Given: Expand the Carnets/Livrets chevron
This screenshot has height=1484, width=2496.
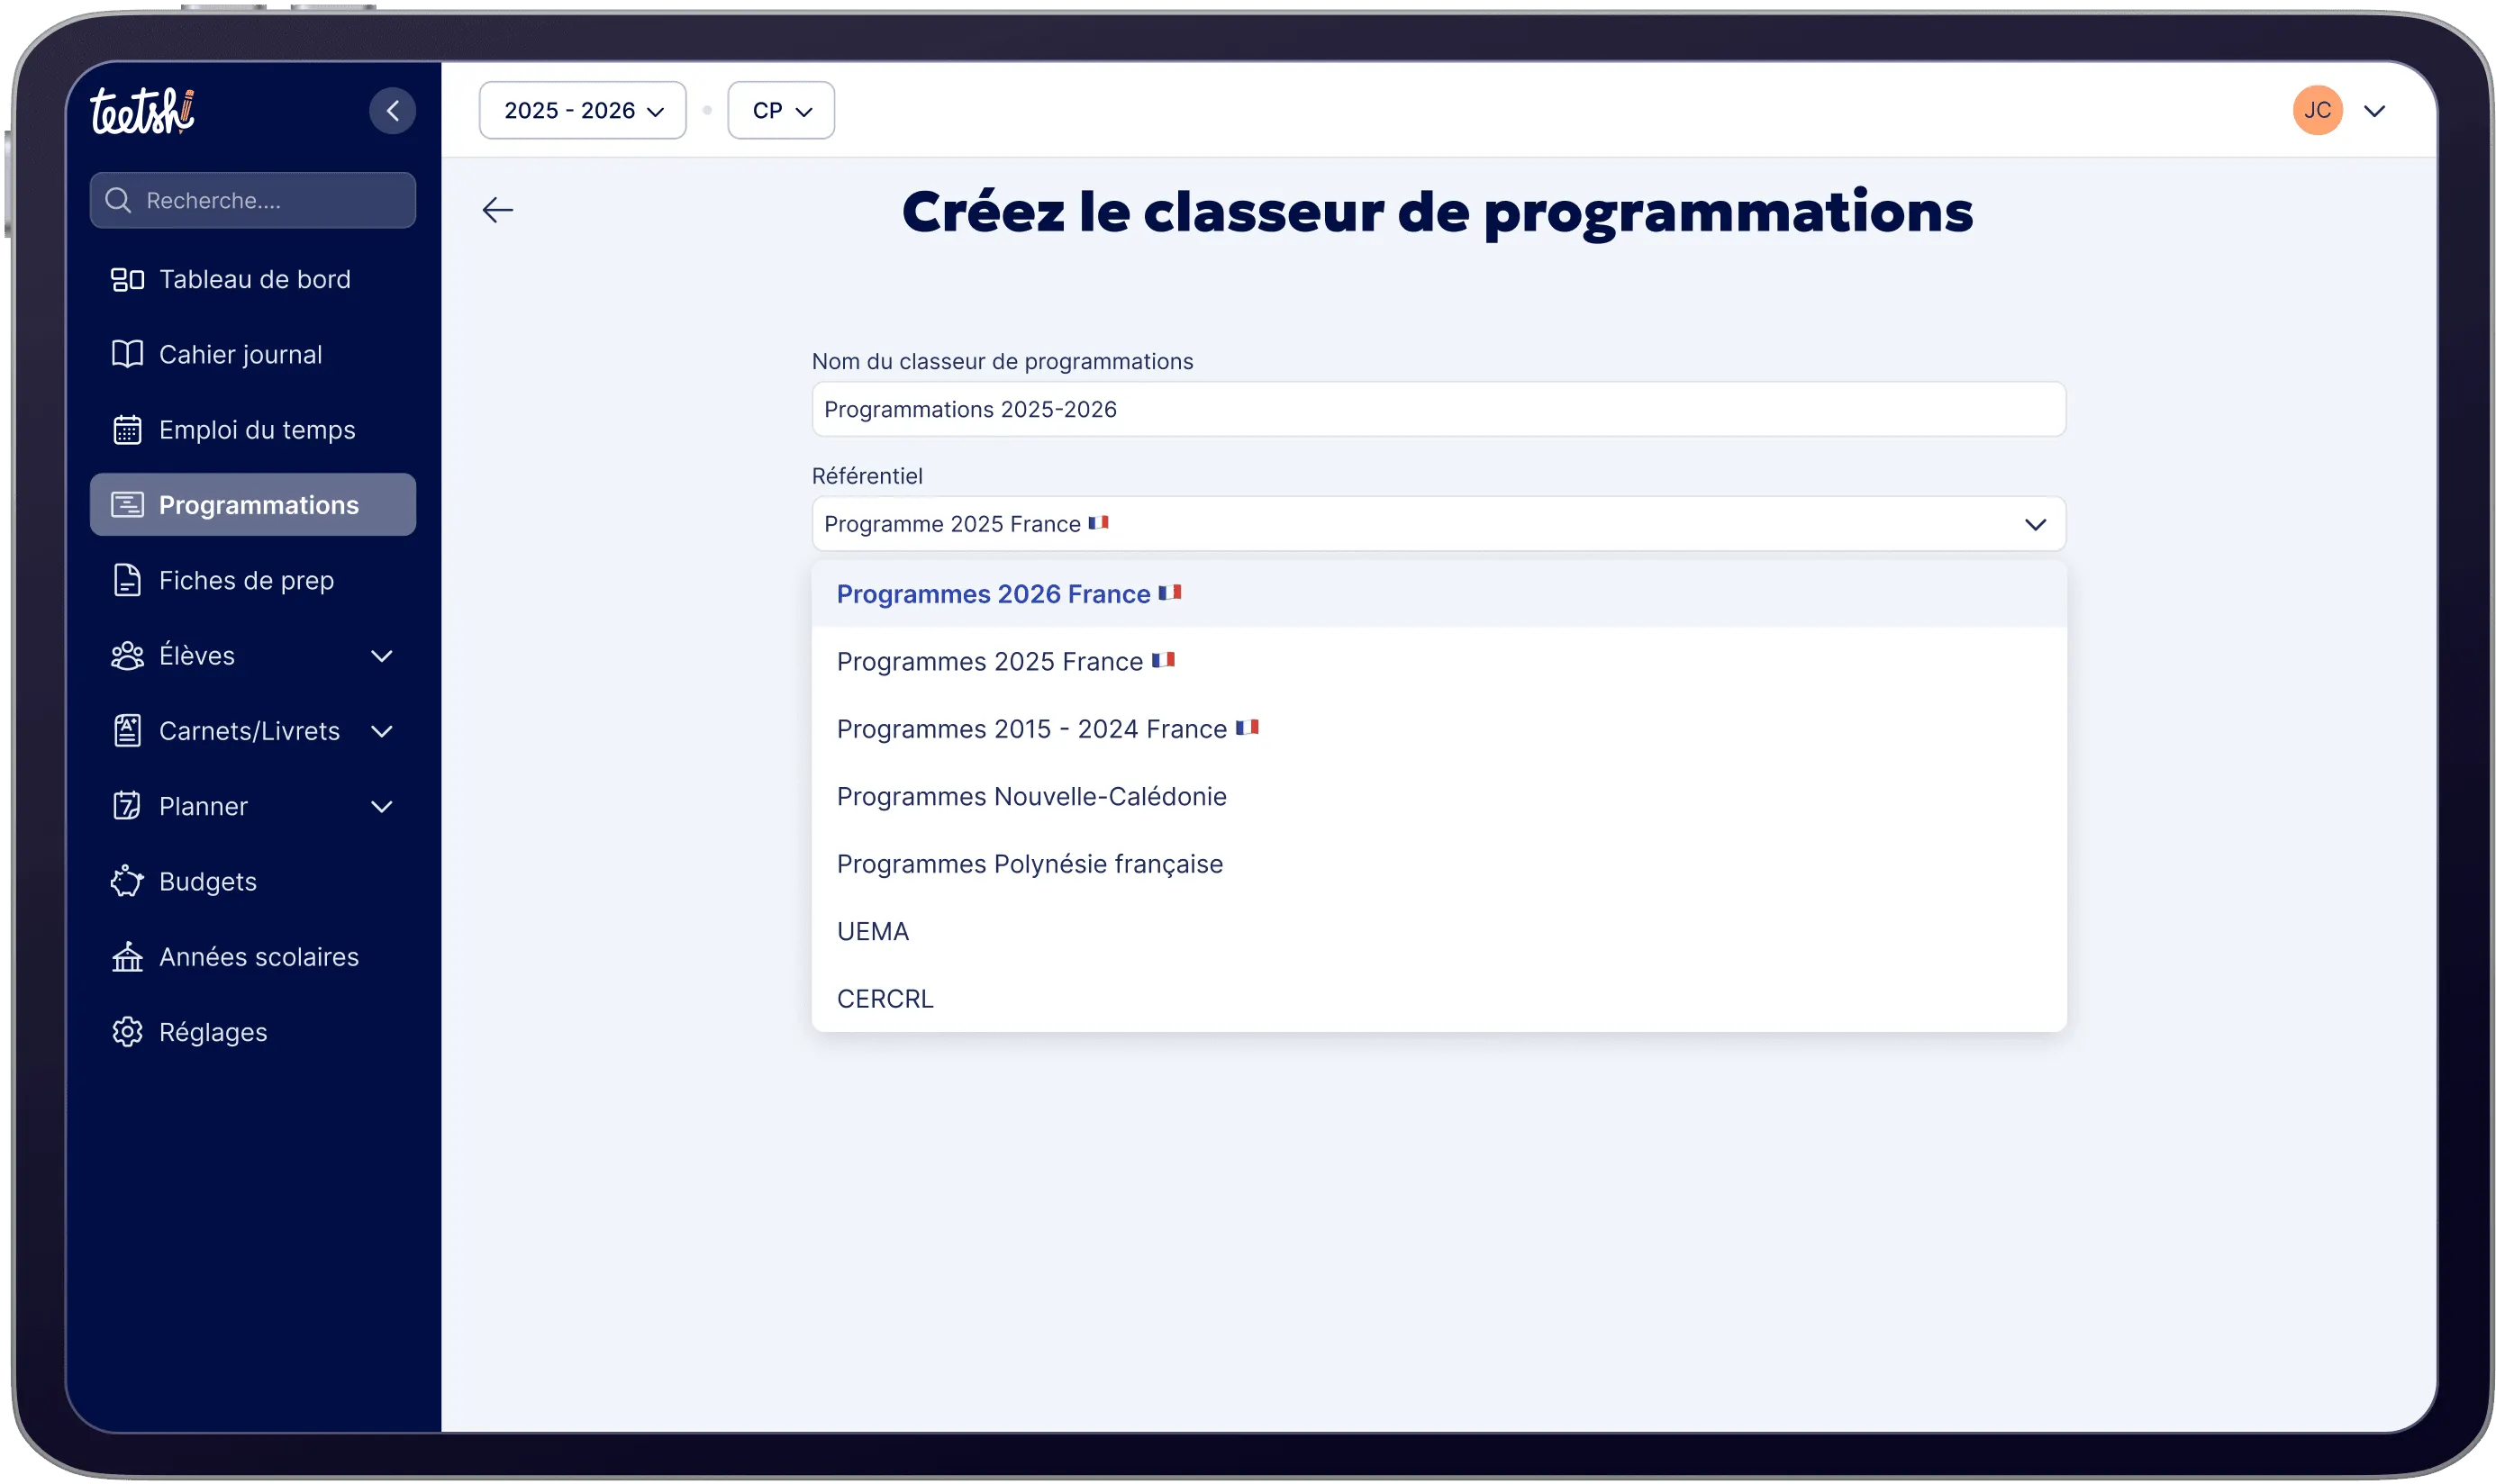Looking at the screenshot, I should coord(381,731).
